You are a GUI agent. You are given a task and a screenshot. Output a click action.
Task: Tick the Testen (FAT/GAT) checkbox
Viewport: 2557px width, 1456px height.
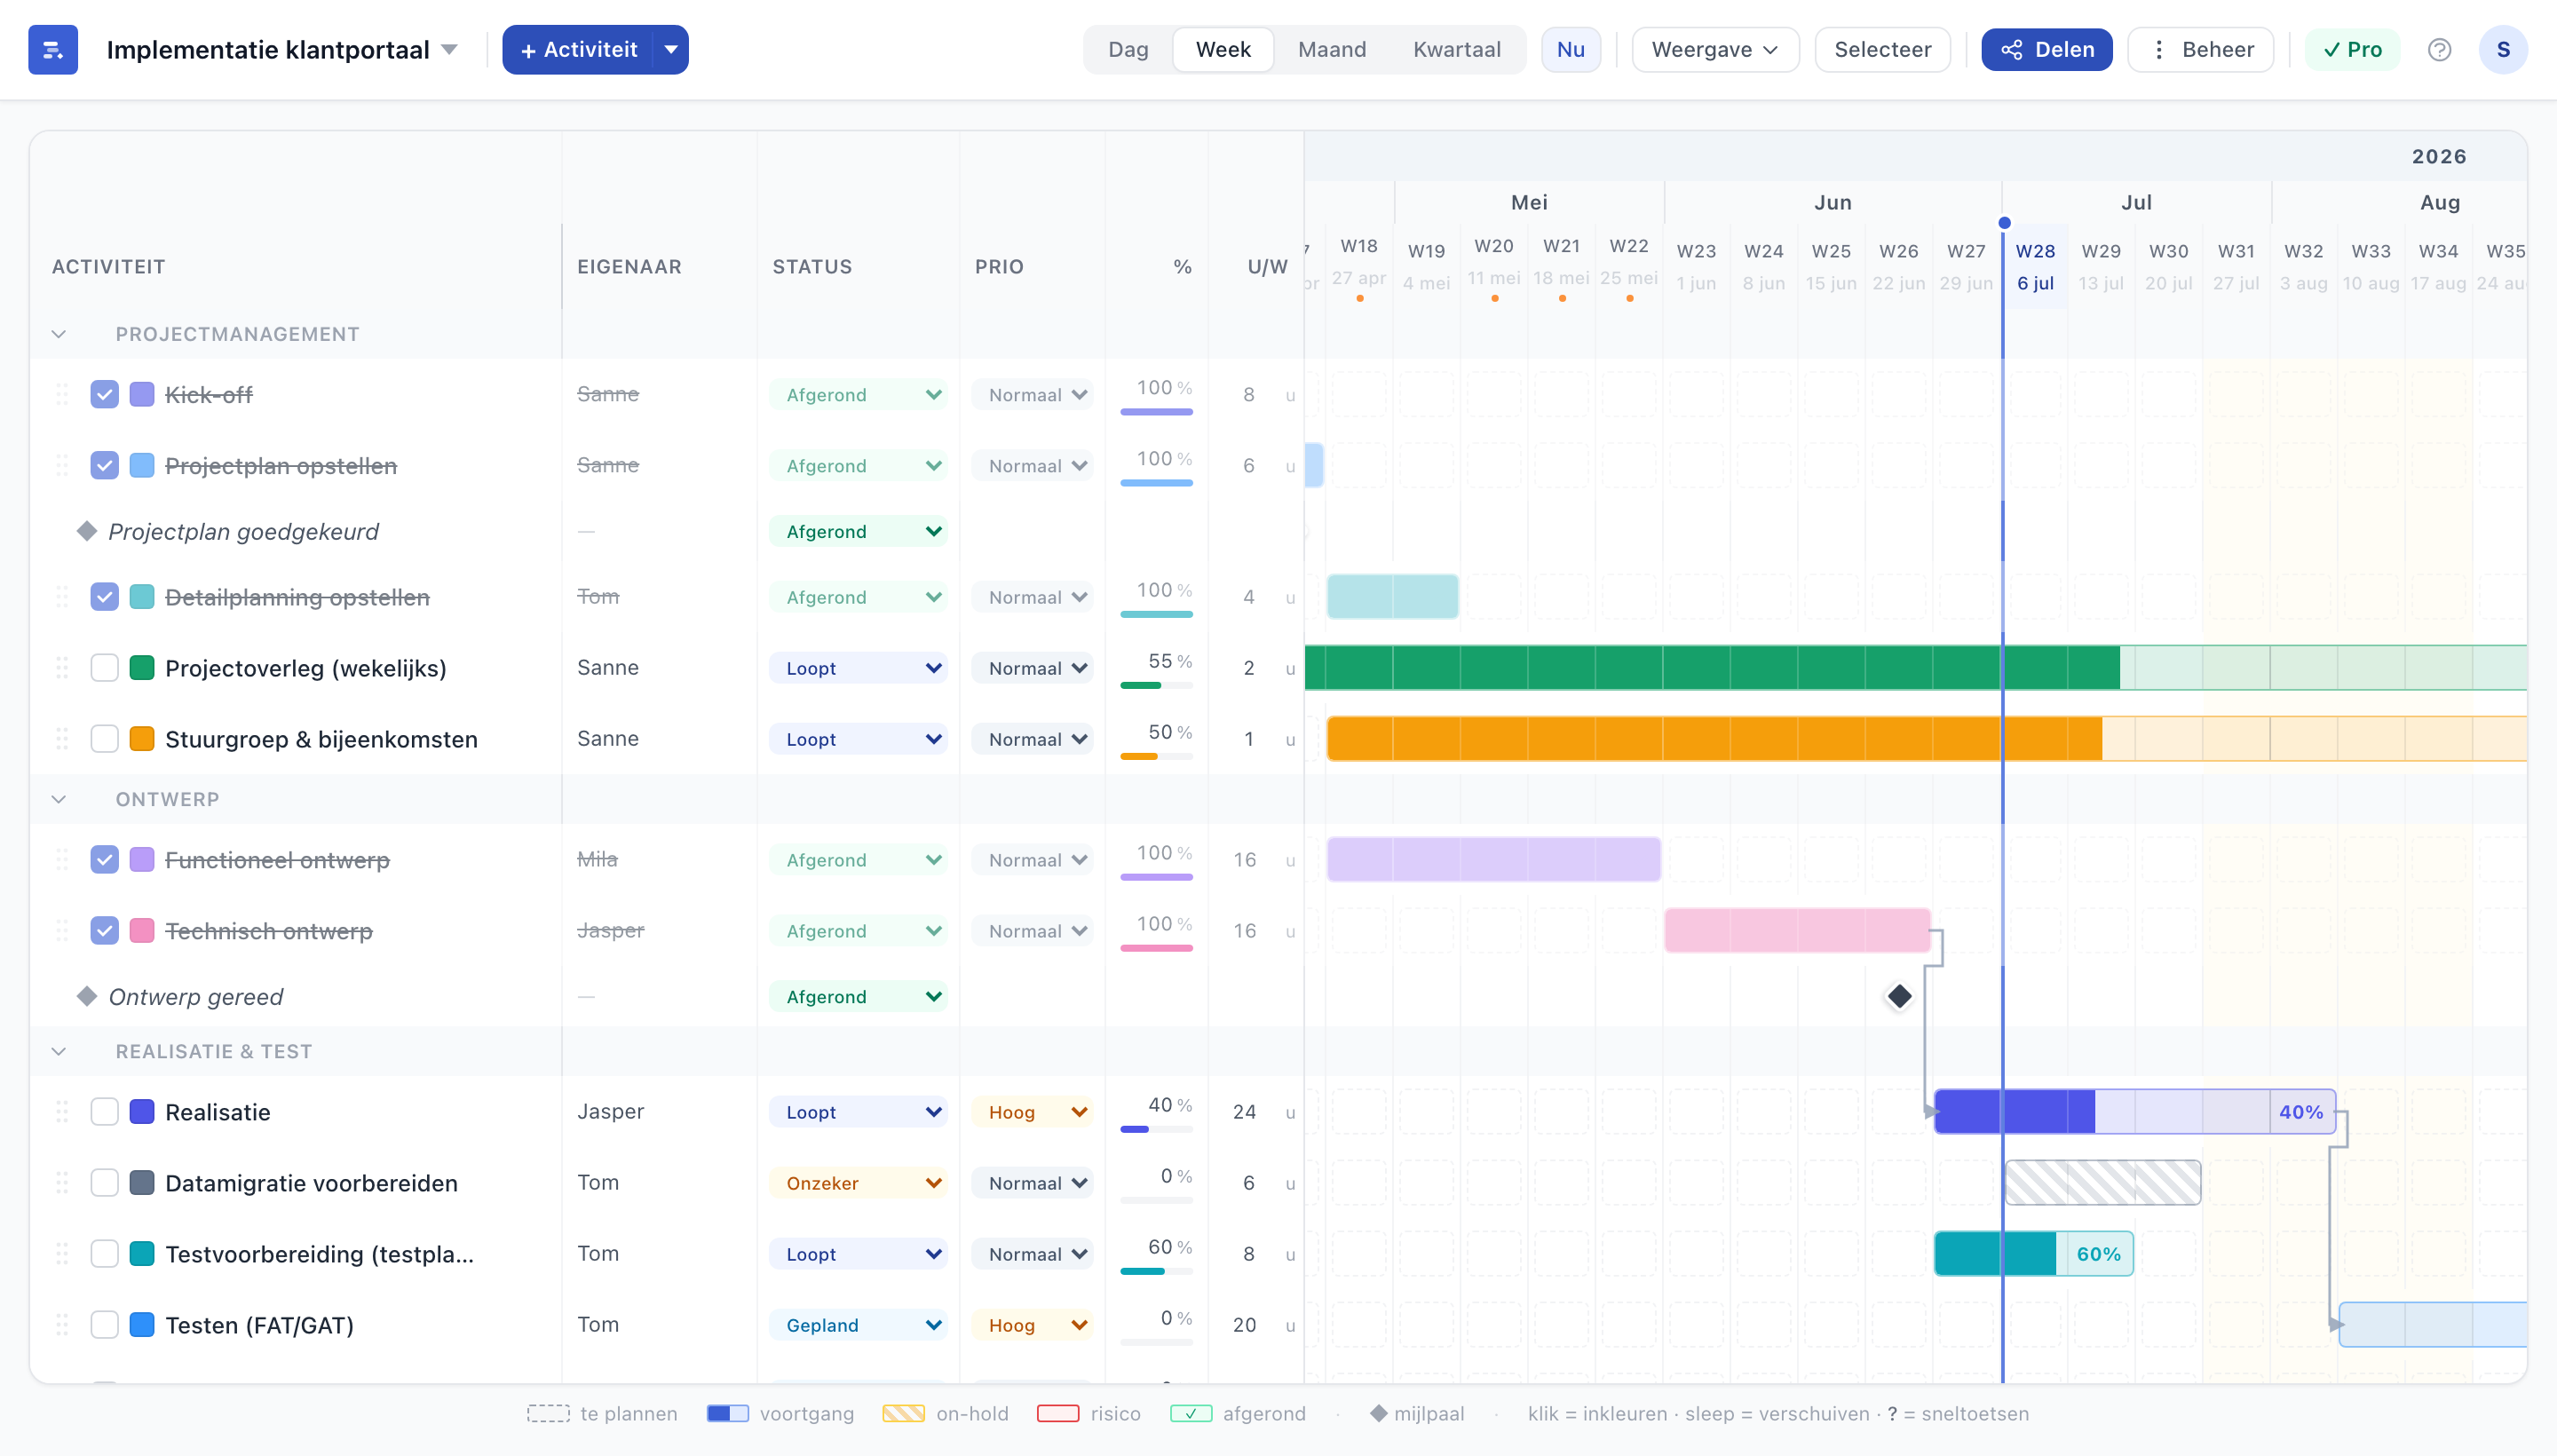click(105, 1325)
